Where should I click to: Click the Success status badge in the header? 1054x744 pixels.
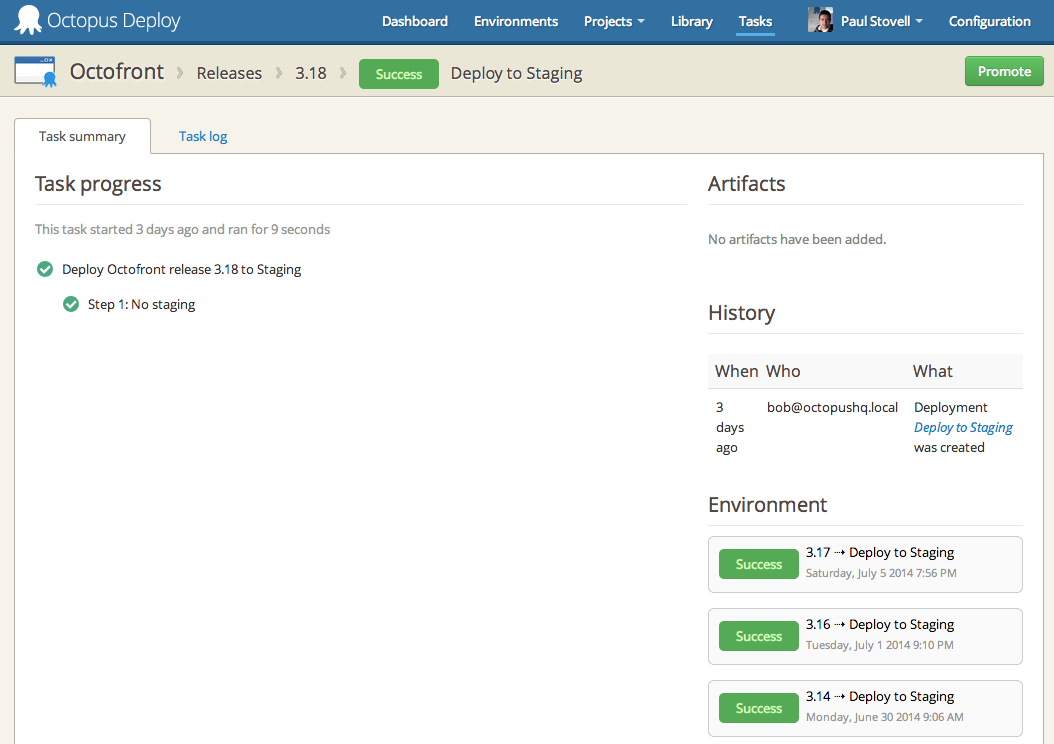(398, 73)
